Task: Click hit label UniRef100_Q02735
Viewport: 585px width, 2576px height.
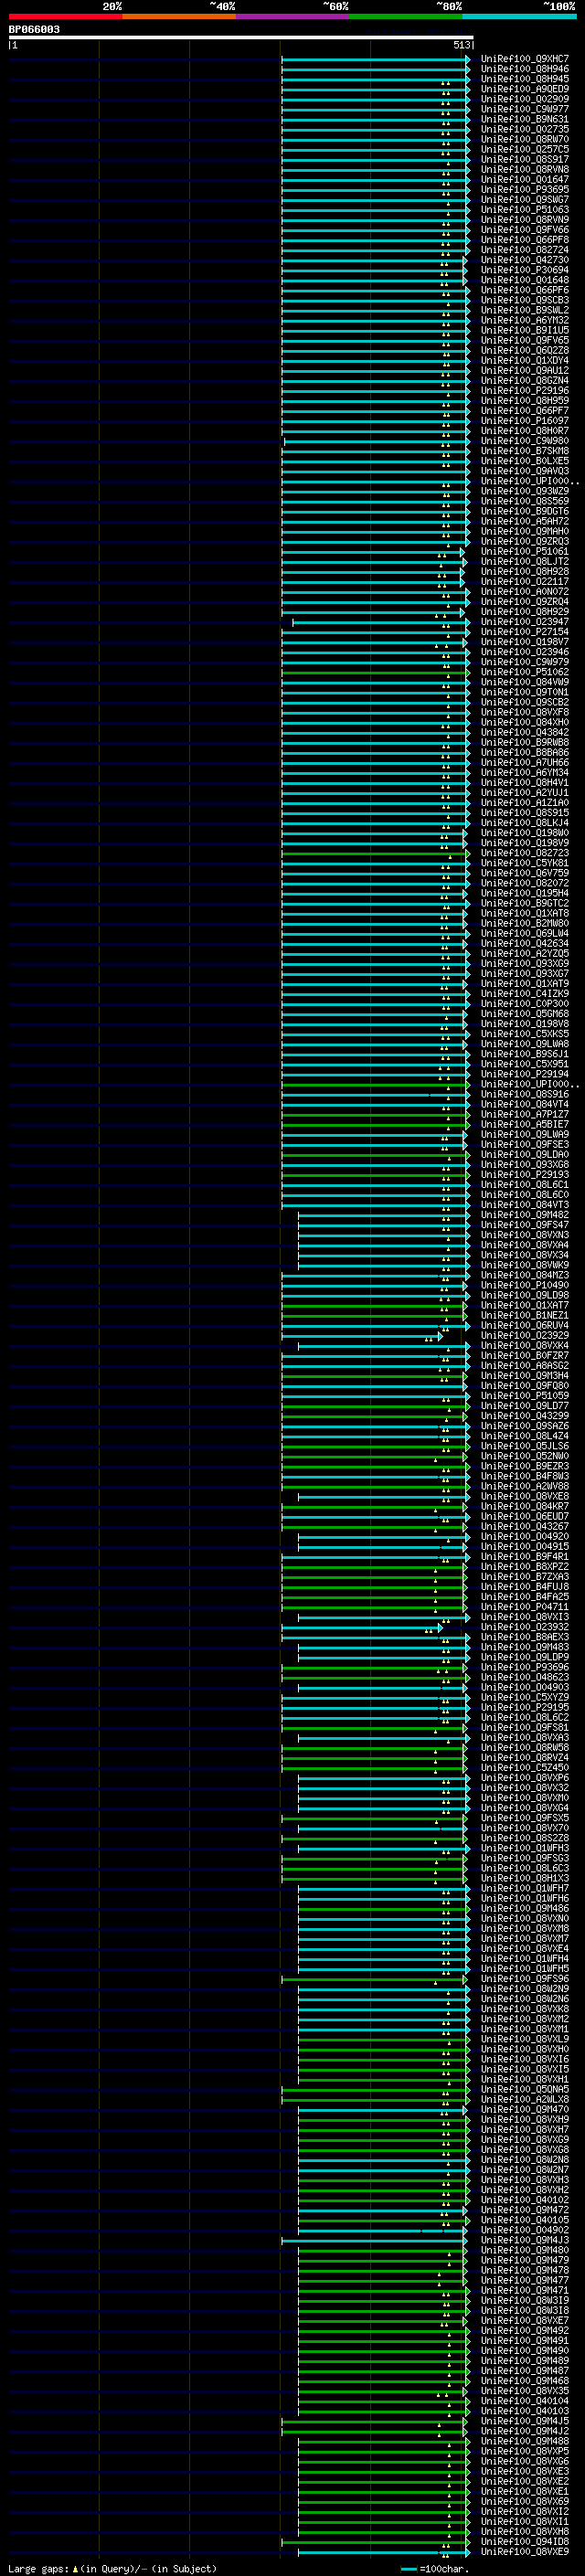Action: 525,129
